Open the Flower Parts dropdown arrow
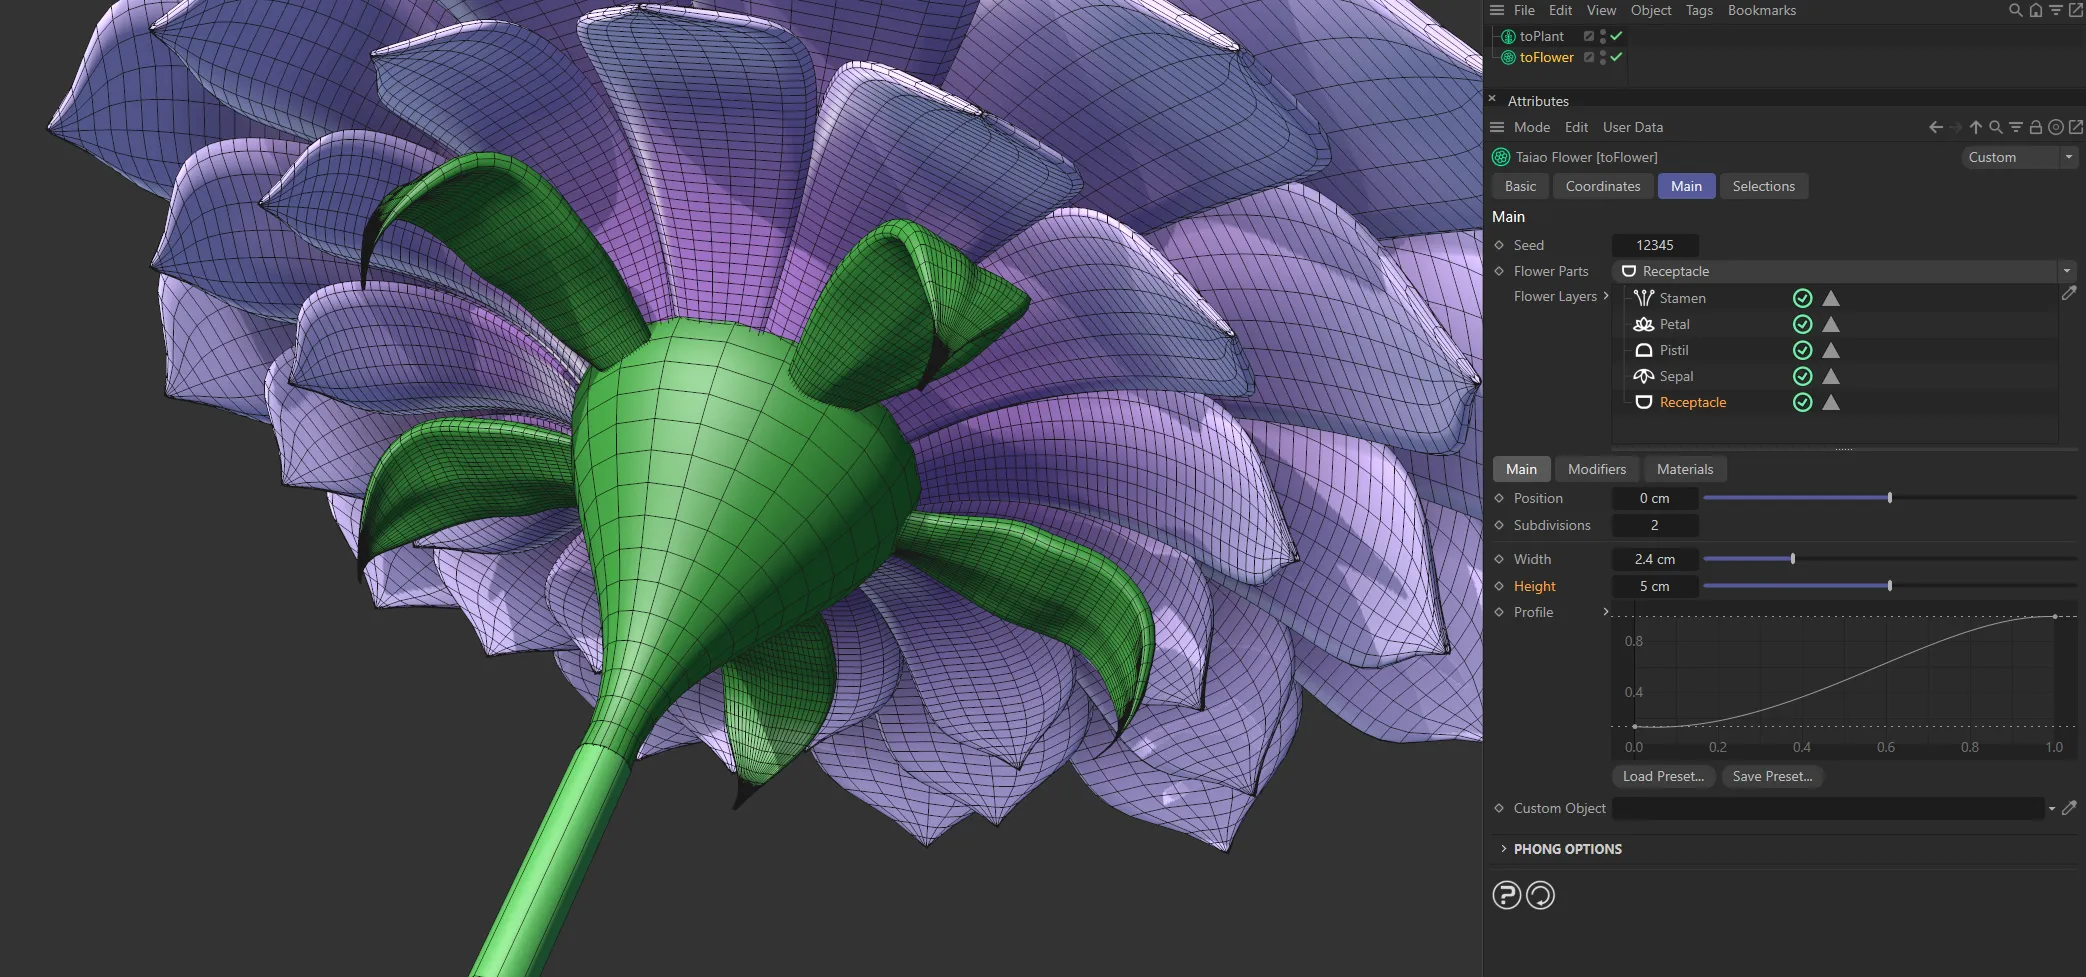 [x=2066, y=271]
